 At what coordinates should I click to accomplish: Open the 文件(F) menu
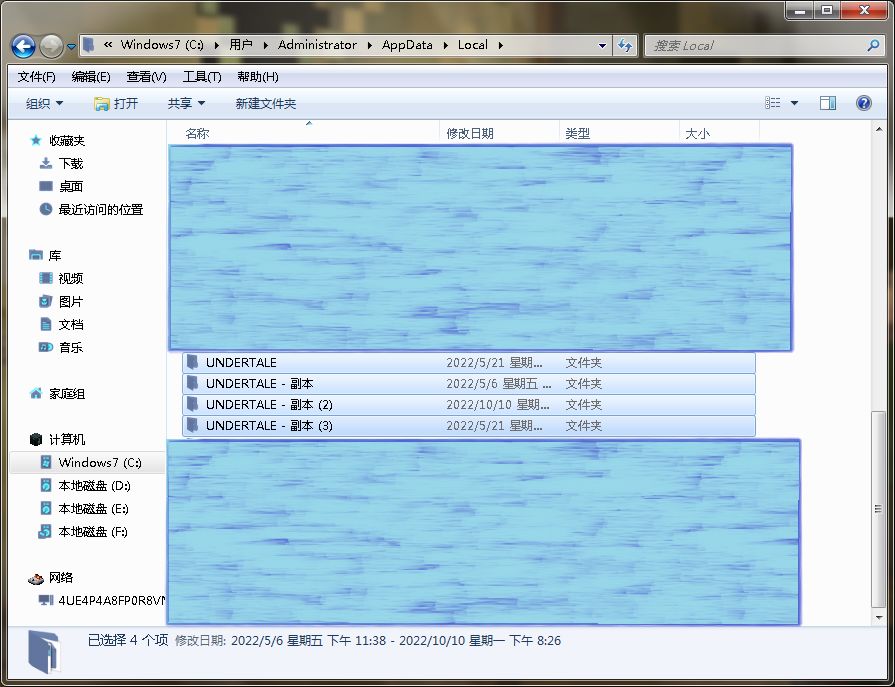(37, 76)
